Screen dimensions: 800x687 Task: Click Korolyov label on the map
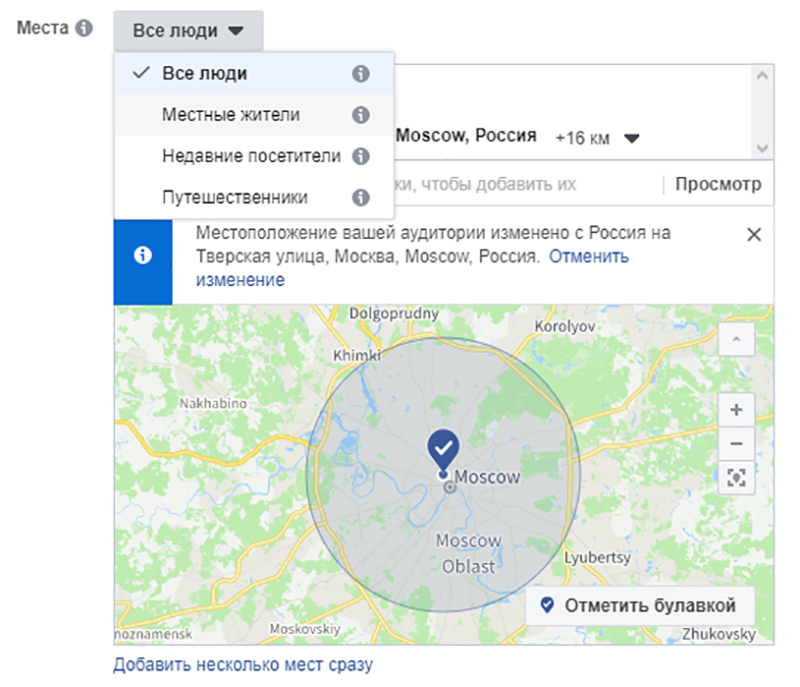(x=565, y=326)
